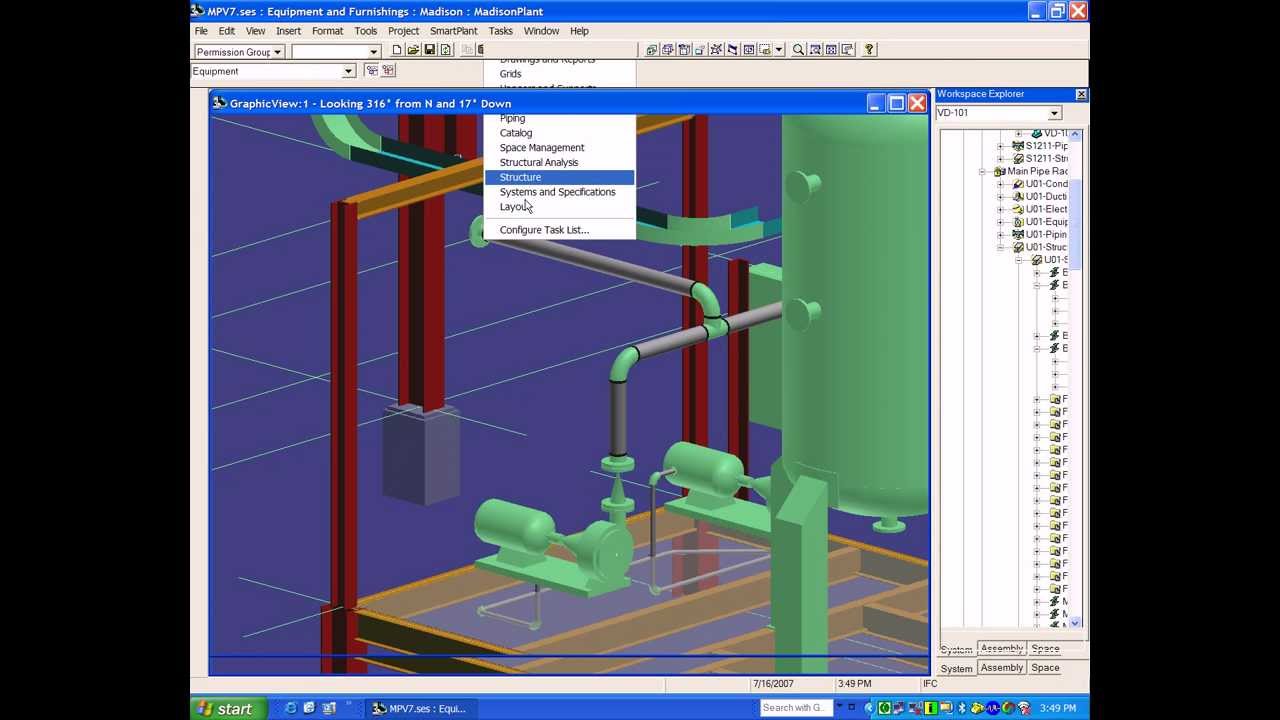
Task: Choose Systems and Specifications task
Action: [559, 192]
